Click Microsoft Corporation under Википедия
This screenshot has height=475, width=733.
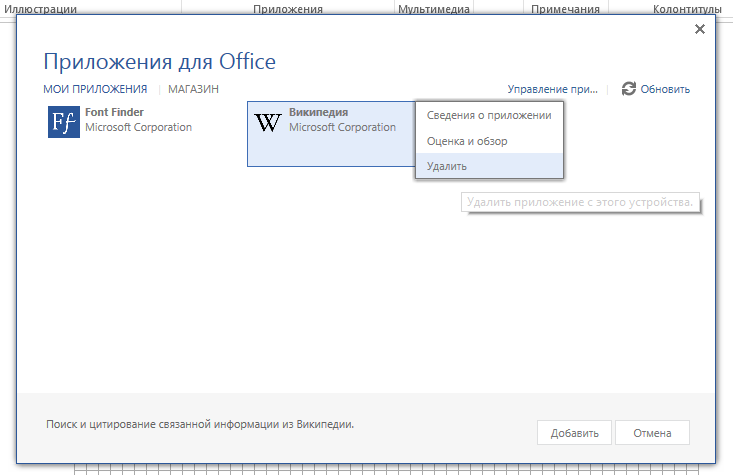tap(342, 127)
